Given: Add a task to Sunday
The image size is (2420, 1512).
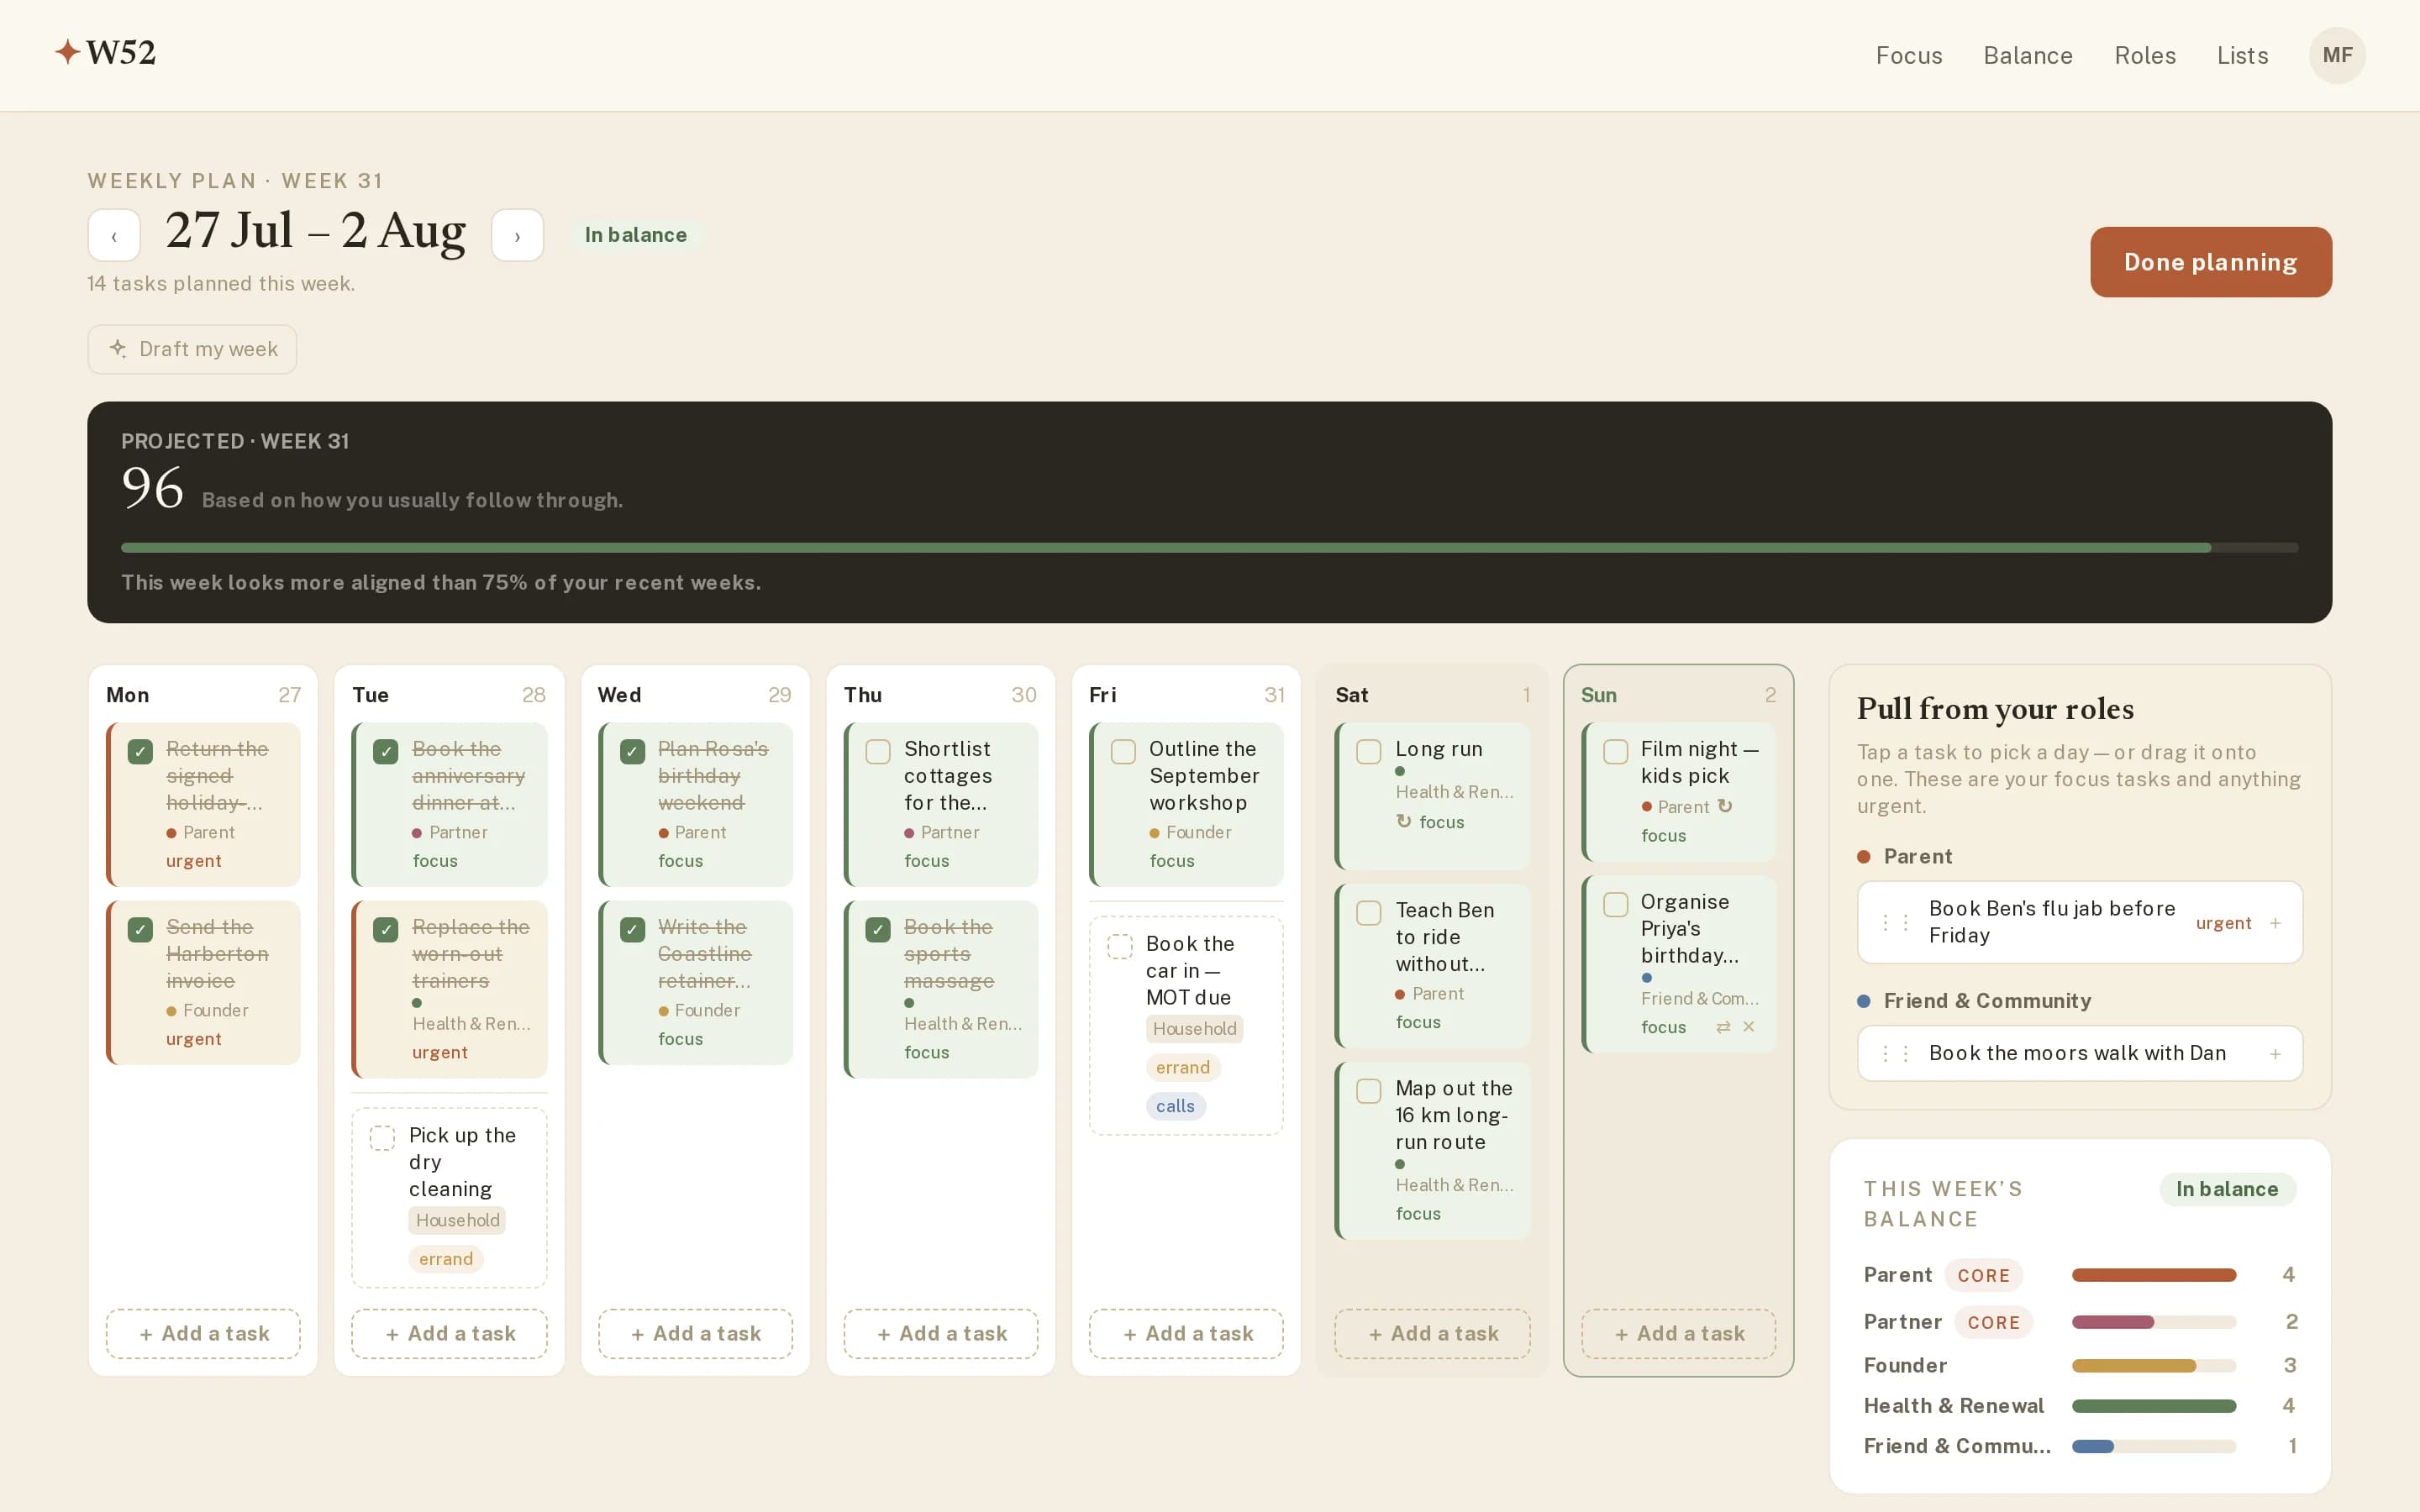Looking at the screenshot, I should pyautogui.click(x=1678, y=1333).
